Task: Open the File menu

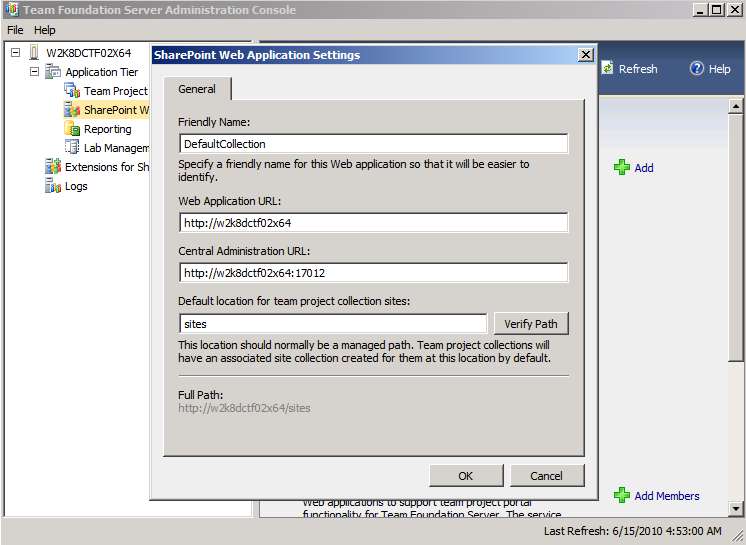Action: click(15, 30)
